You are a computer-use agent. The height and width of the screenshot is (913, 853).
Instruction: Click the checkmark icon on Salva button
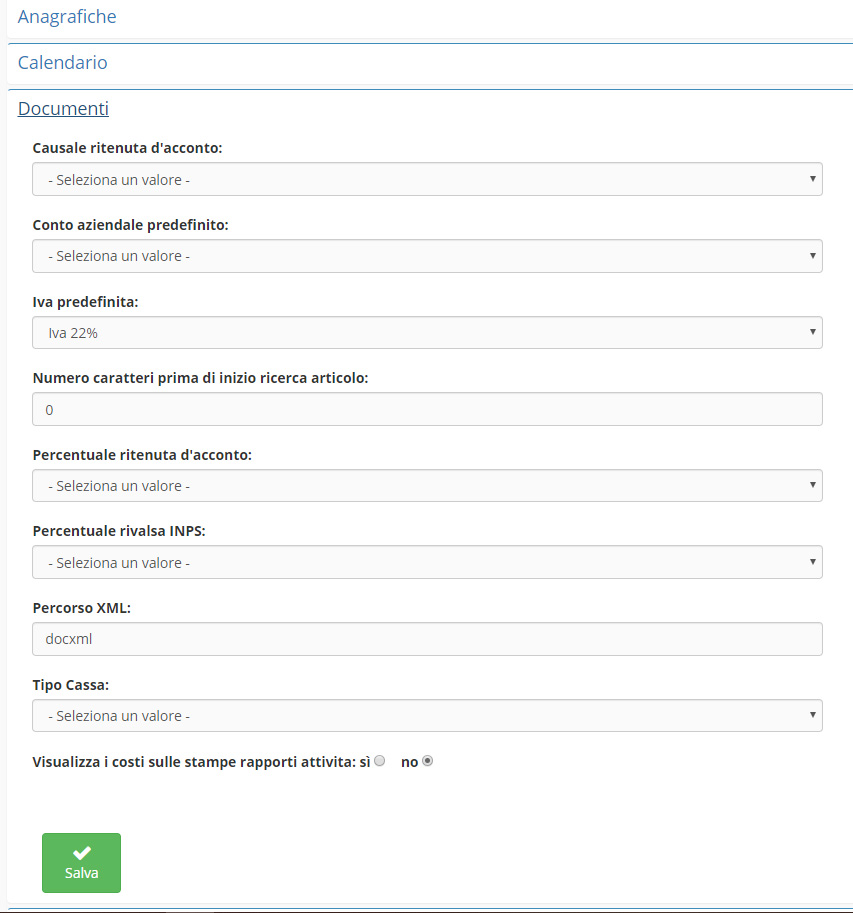[82, 852]
